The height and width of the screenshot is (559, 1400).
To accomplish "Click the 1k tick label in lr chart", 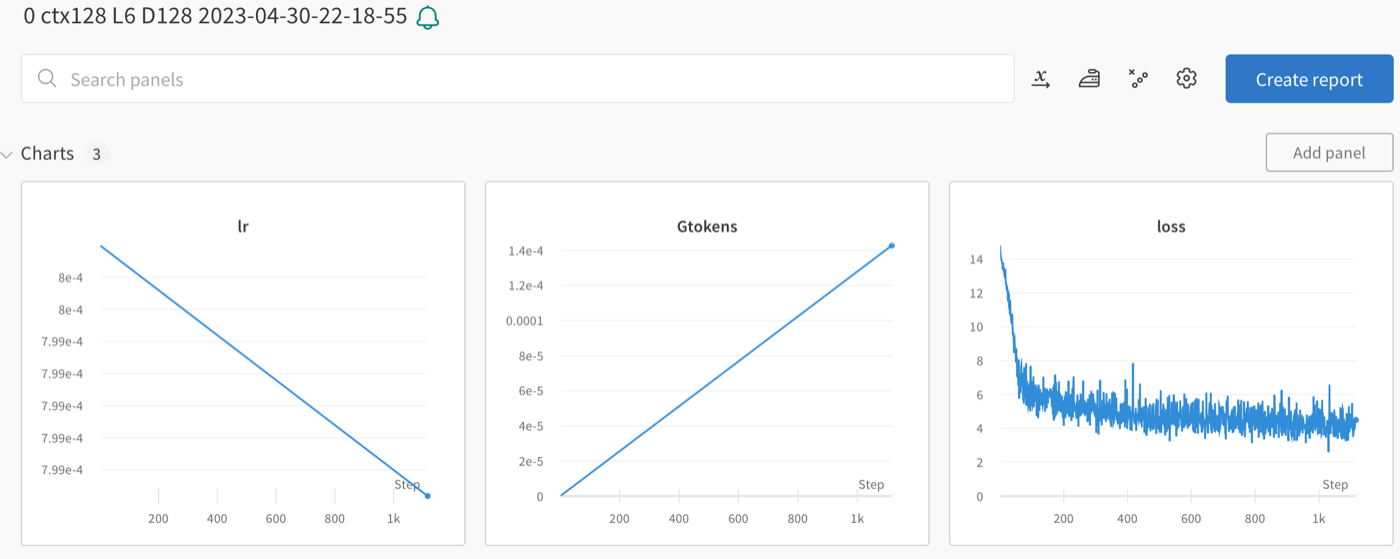I will [x=394, y=519].
